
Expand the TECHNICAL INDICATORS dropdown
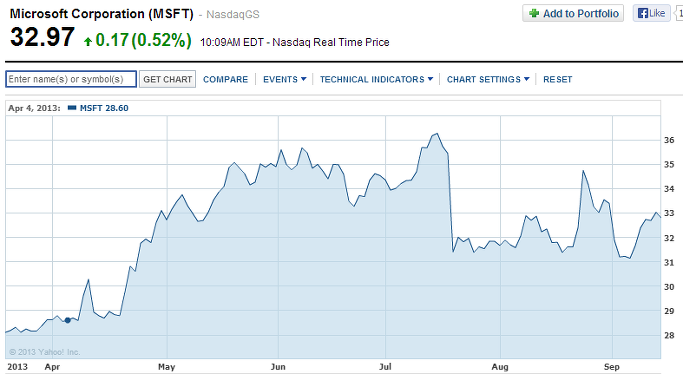pos(376,79)
